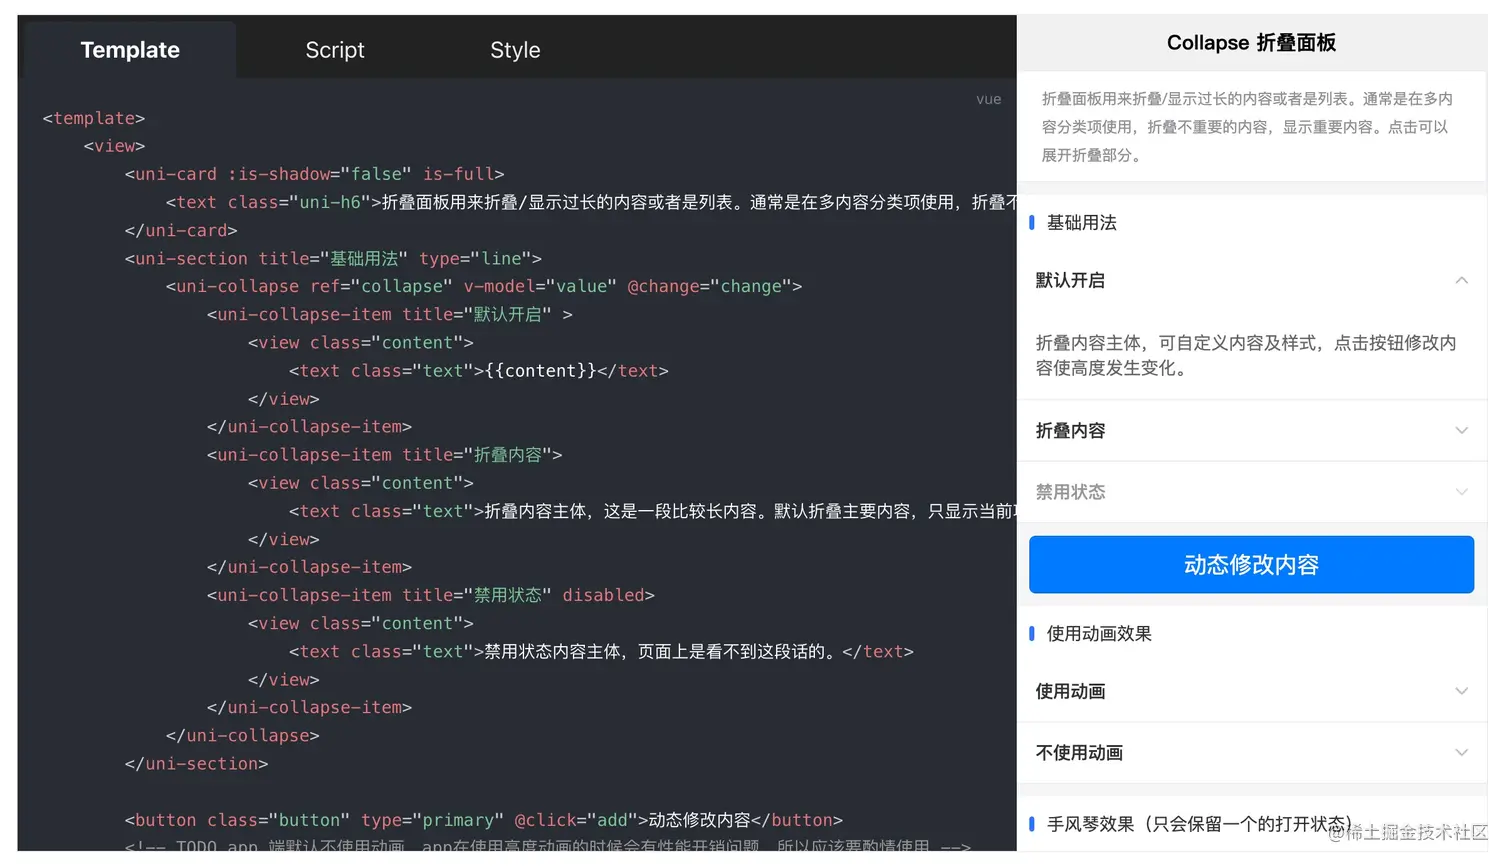
Task: Expand the 不使用动画 panel chevron
Action: click(x=1461, y=753)
